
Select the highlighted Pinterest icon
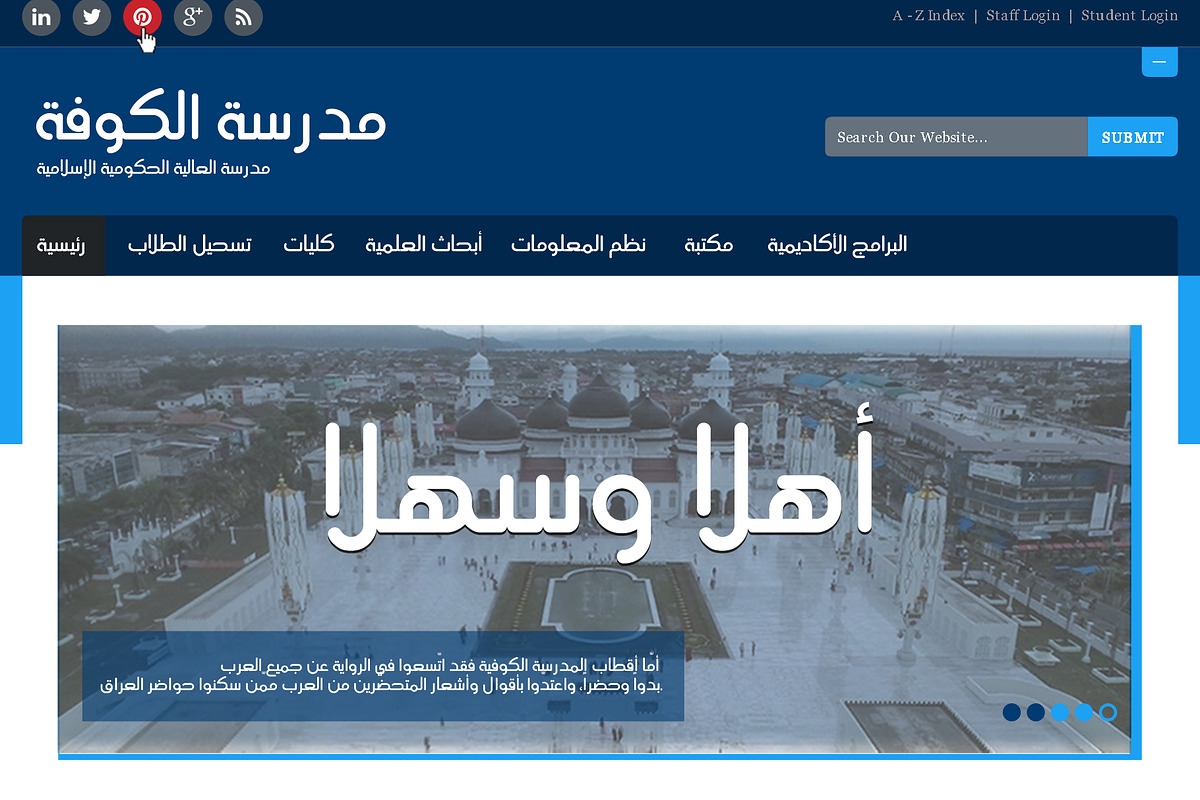[x=143, y=17]
